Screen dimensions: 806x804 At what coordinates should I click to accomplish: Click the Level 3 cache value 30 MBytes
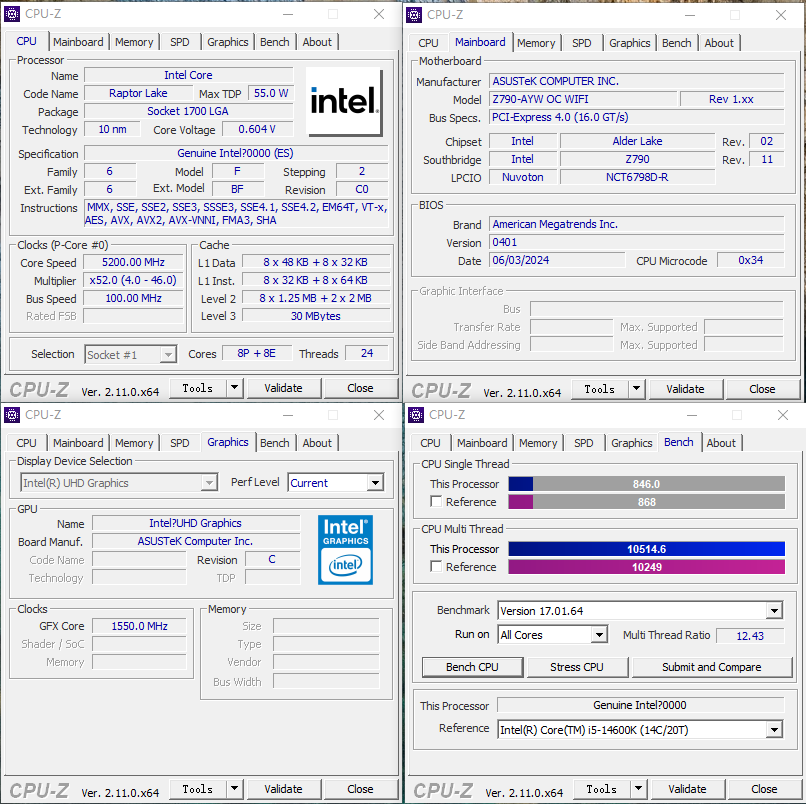(316, 316)
